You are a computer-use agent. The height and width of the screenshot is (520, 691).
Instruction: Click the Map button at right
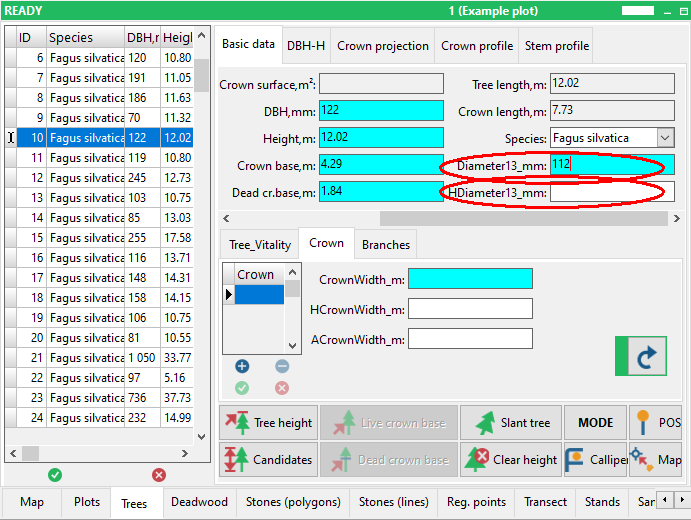click(656, 460)
